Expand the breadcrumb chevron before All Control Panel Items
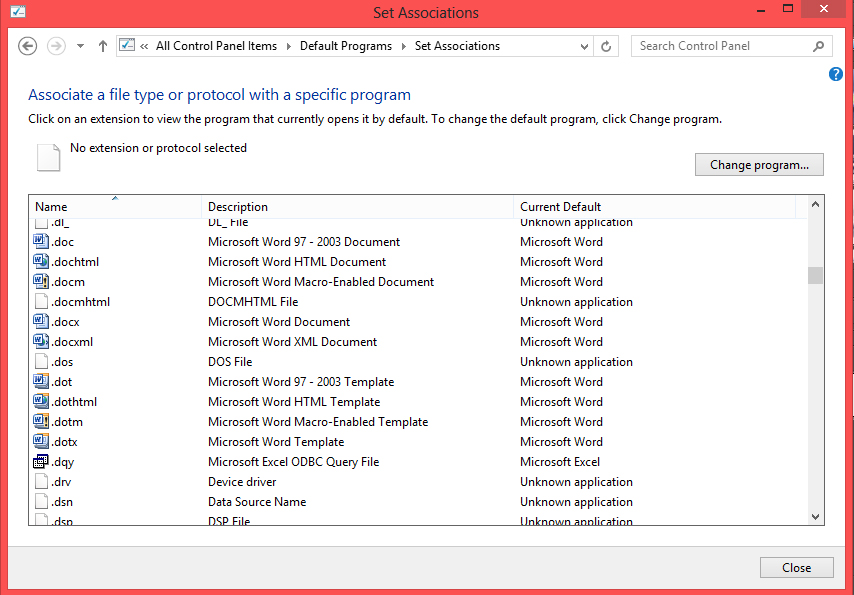The height and width of the screenshot is (595, 854). tap(145, 46)
